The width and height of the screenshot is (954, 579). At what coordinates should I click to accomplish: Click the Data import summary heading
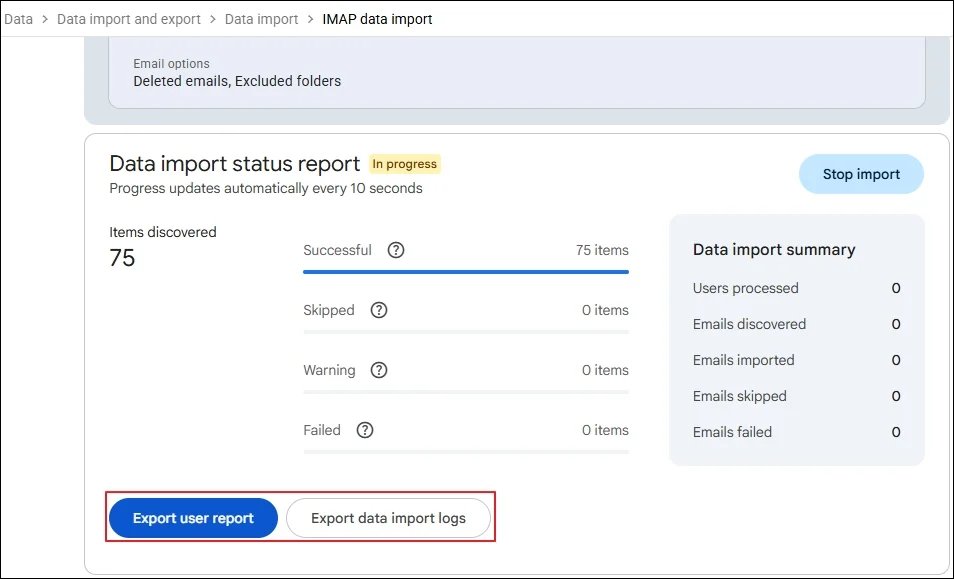click(774, 249)
